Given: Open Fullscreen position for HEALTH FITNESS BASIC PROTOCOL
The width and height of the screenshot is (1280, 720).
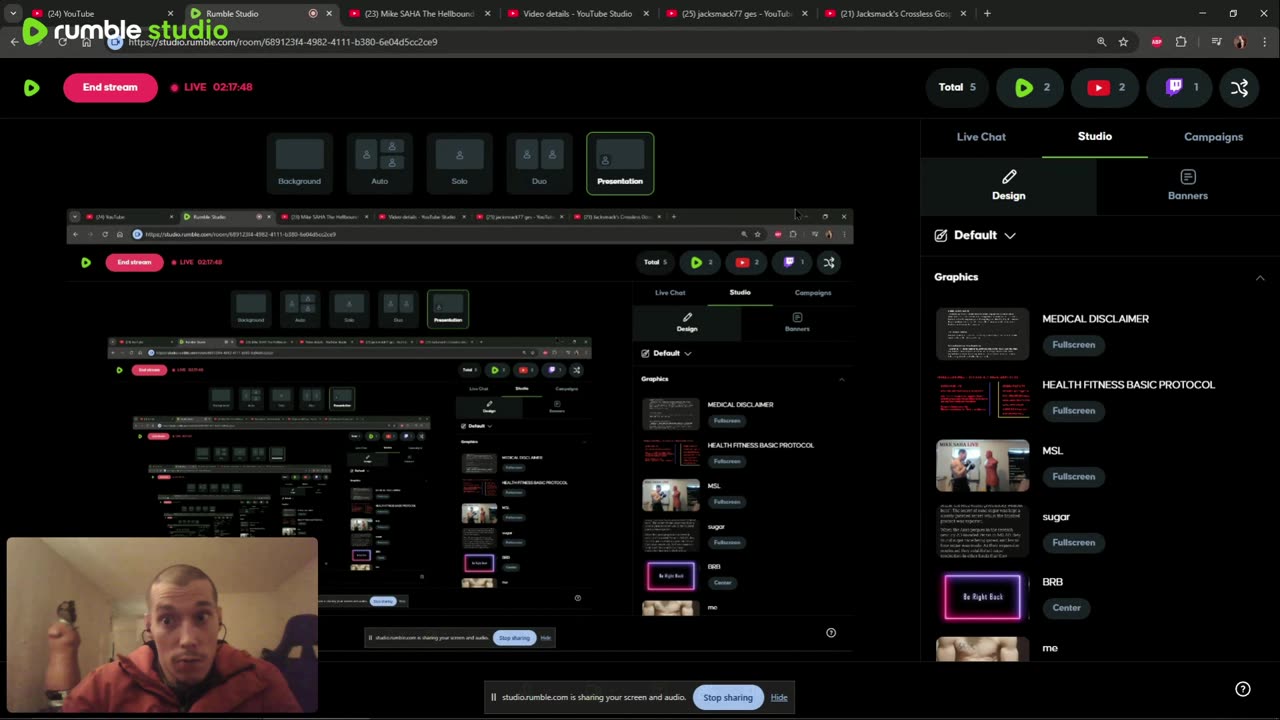Looking at the screenshot, I should click(x=1073, y=411).
